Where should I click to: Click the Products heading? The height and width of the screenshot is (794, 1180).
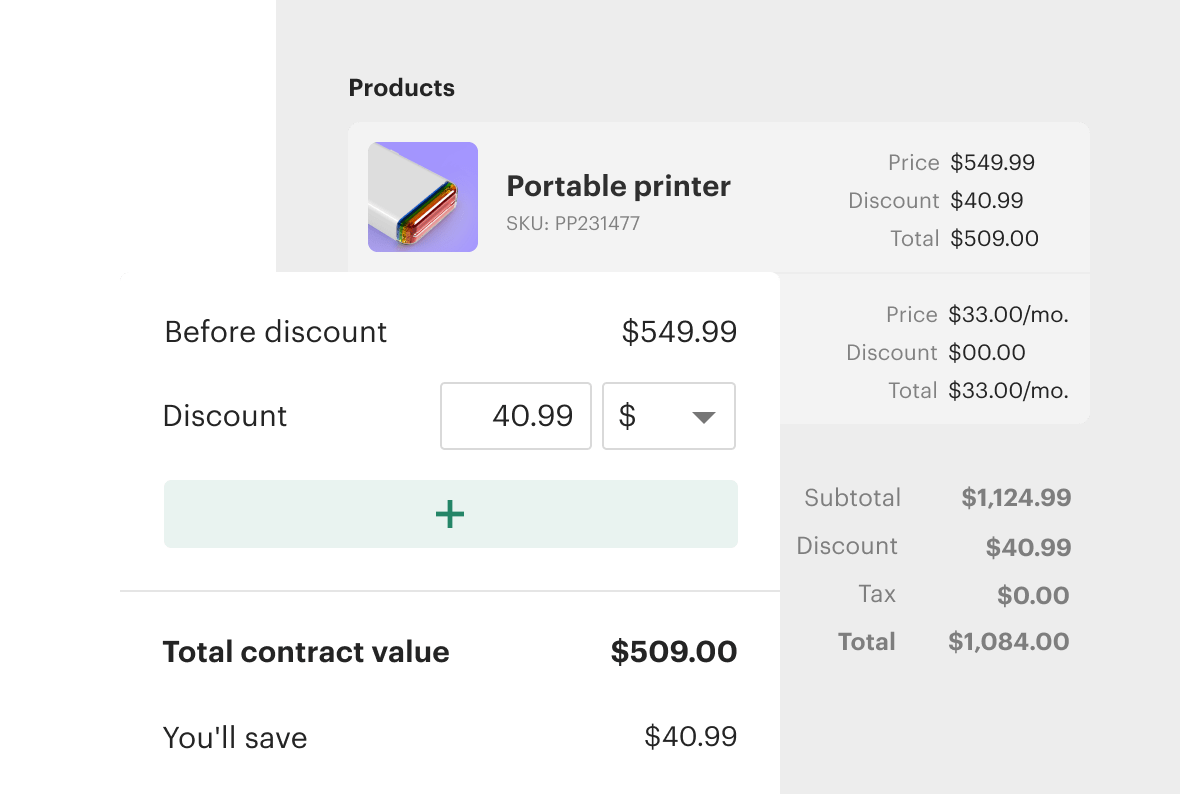coord(401,88)
